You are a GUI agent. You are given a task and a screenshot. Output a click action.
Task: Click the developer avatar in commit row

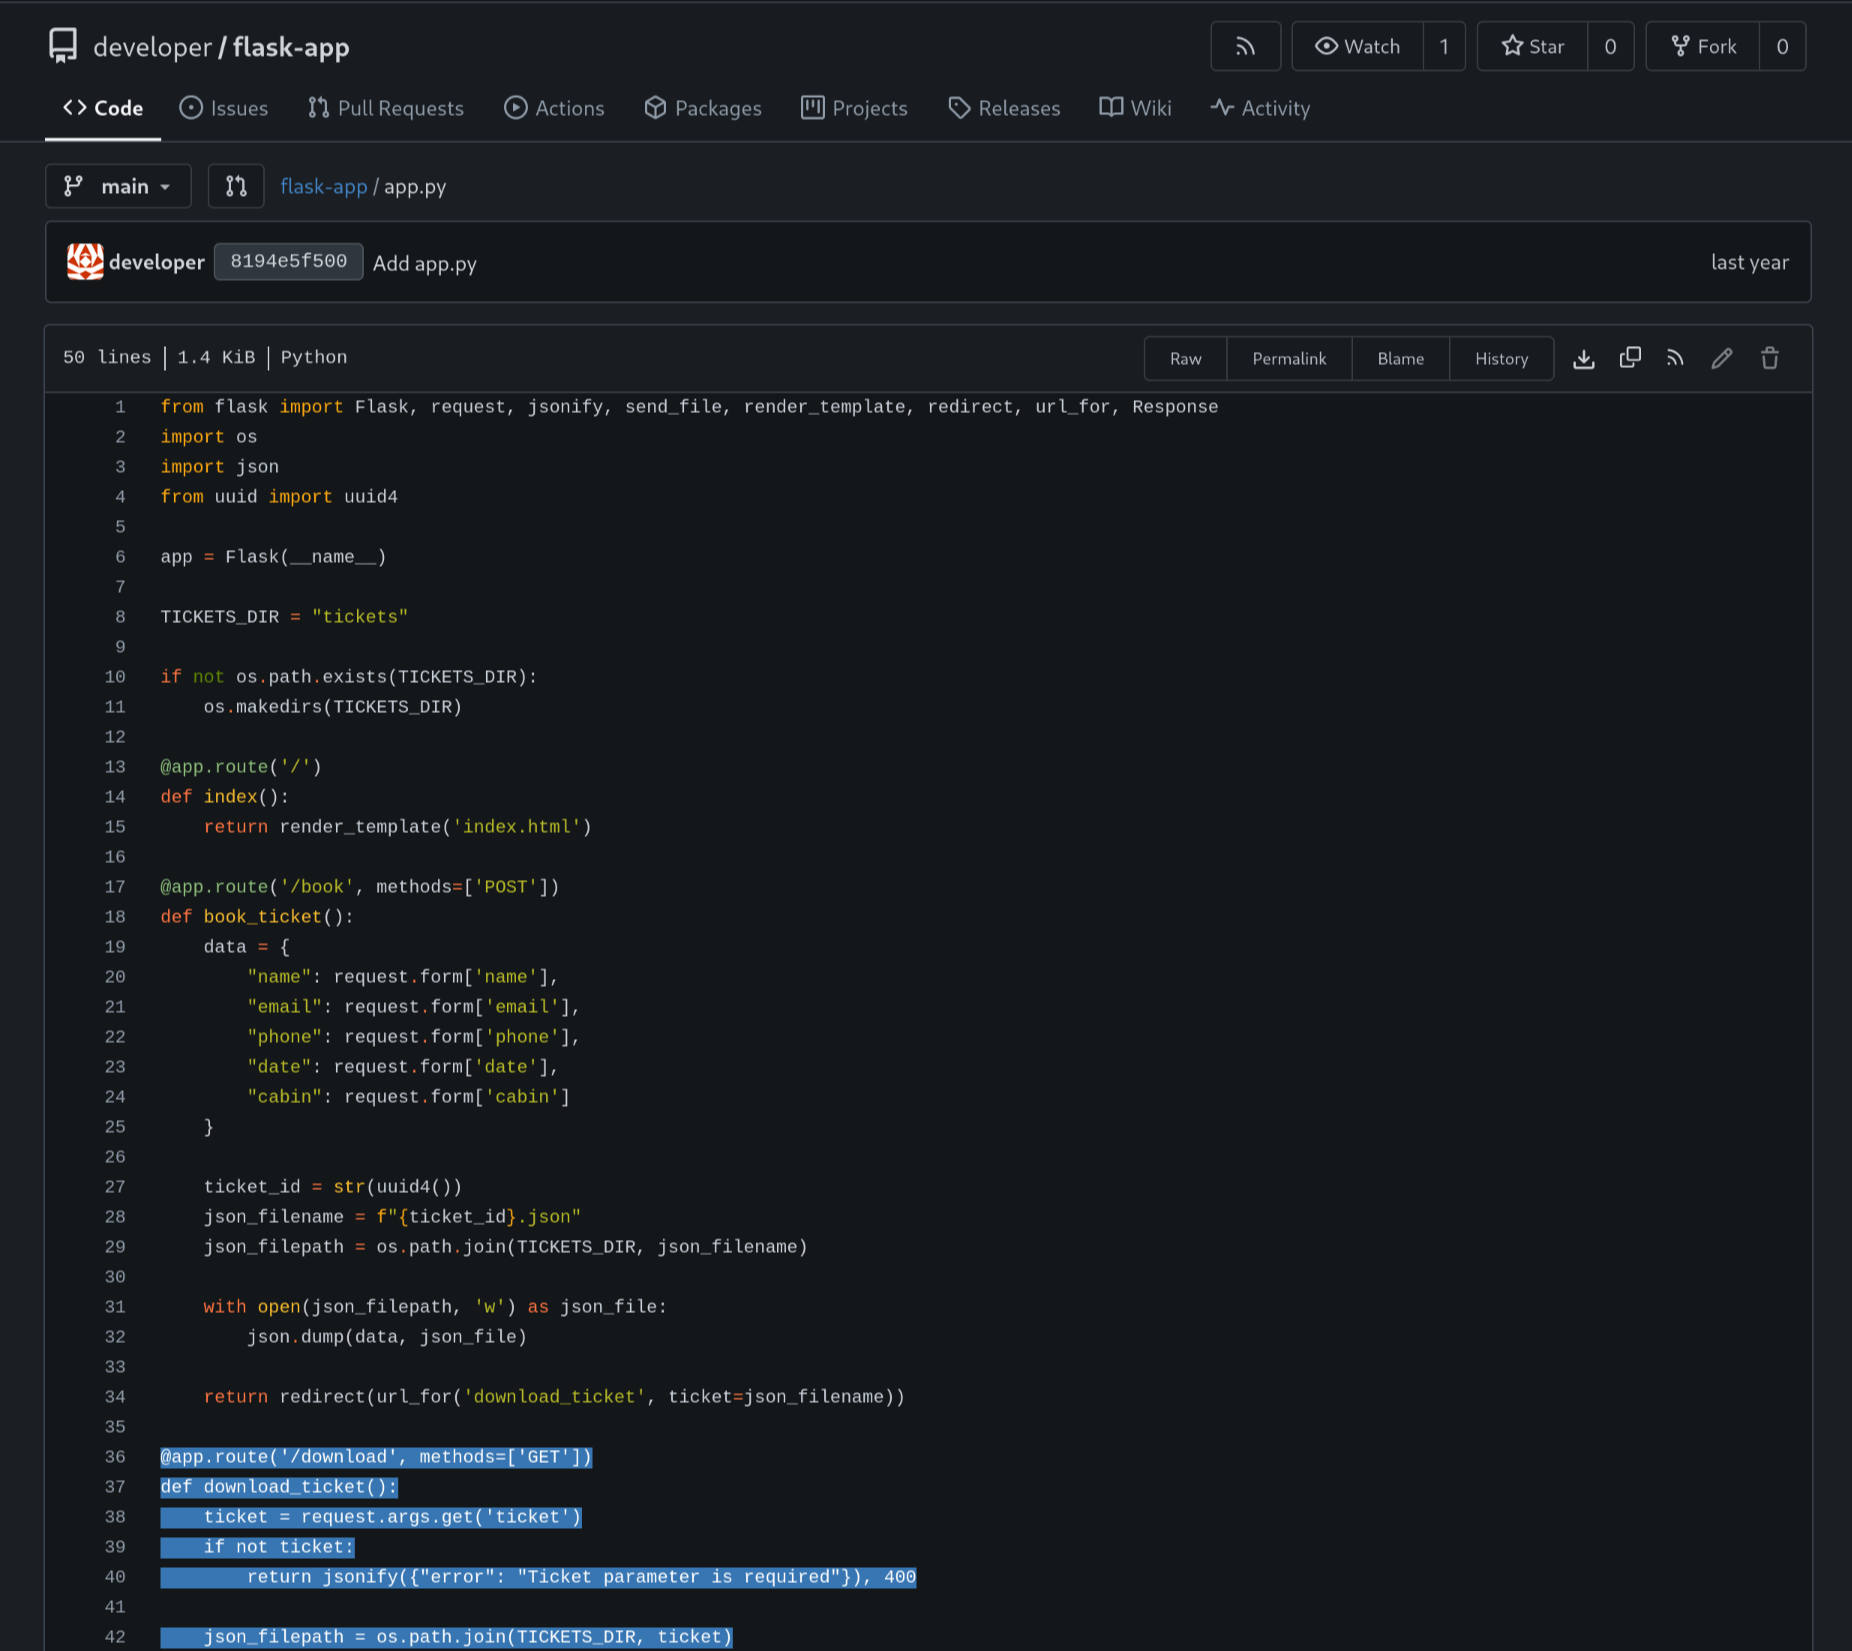(x=85, y=262)
